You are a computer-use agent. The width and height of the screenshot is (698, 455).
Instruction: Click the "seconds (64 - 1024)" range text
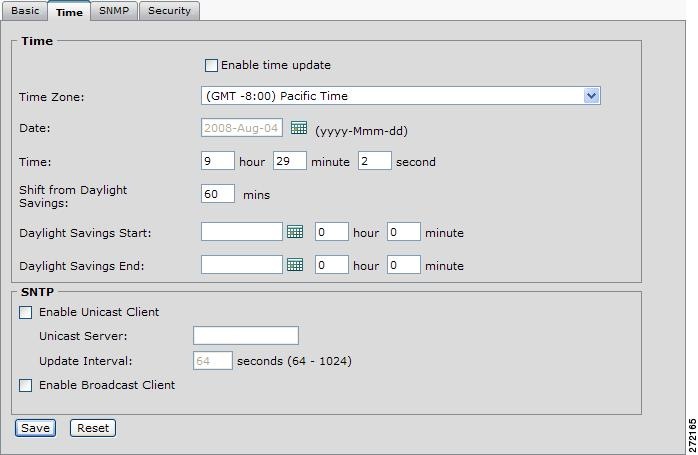pos(294,361)
